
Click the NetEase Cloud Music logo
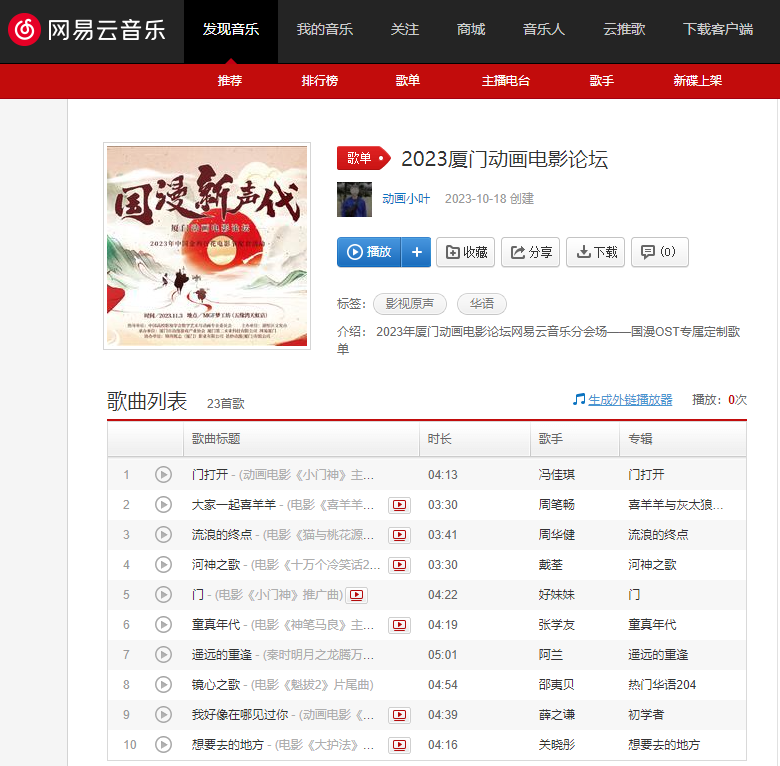point(87,30)
